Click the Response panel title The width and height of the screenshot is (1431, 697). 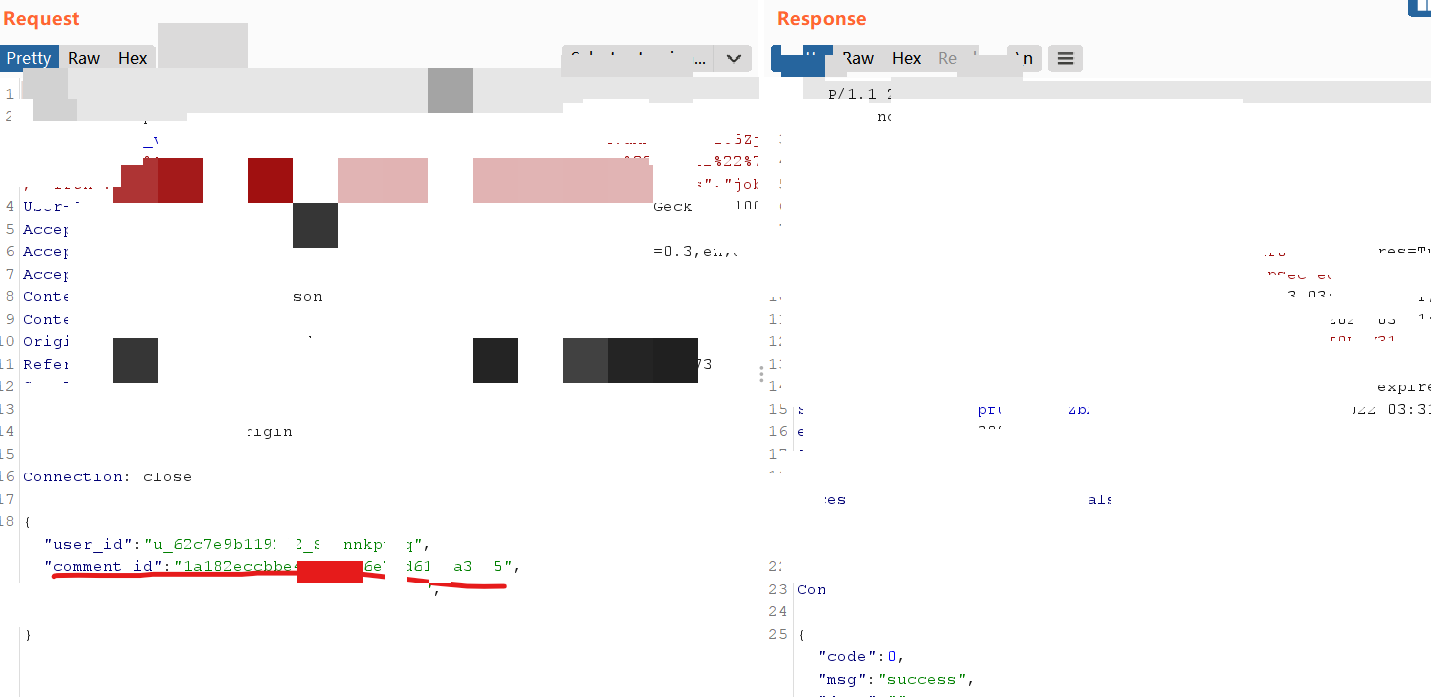coord(821,19)
